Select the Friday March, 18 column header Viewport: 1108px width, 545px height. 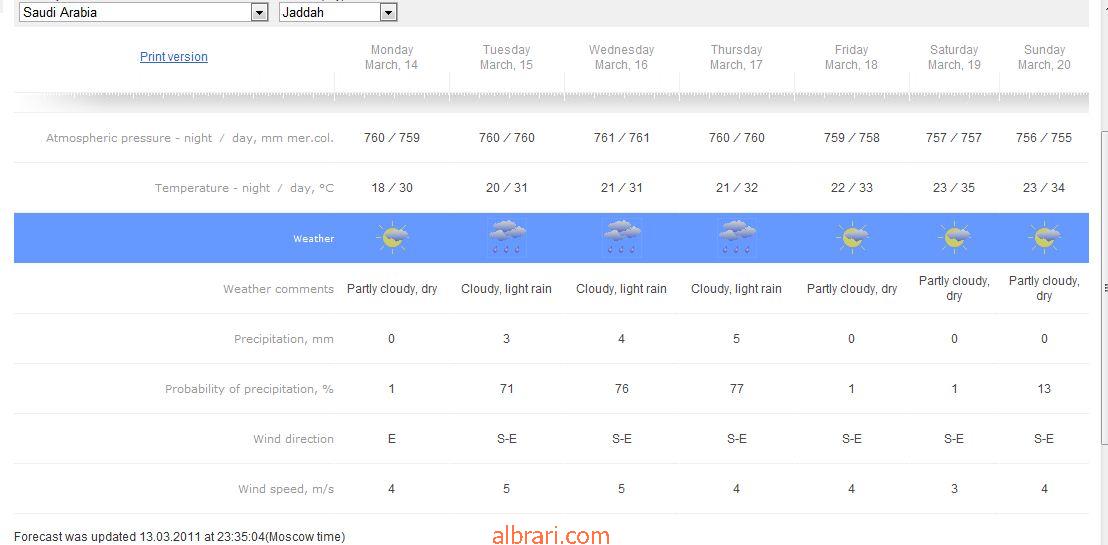[851, 57]
